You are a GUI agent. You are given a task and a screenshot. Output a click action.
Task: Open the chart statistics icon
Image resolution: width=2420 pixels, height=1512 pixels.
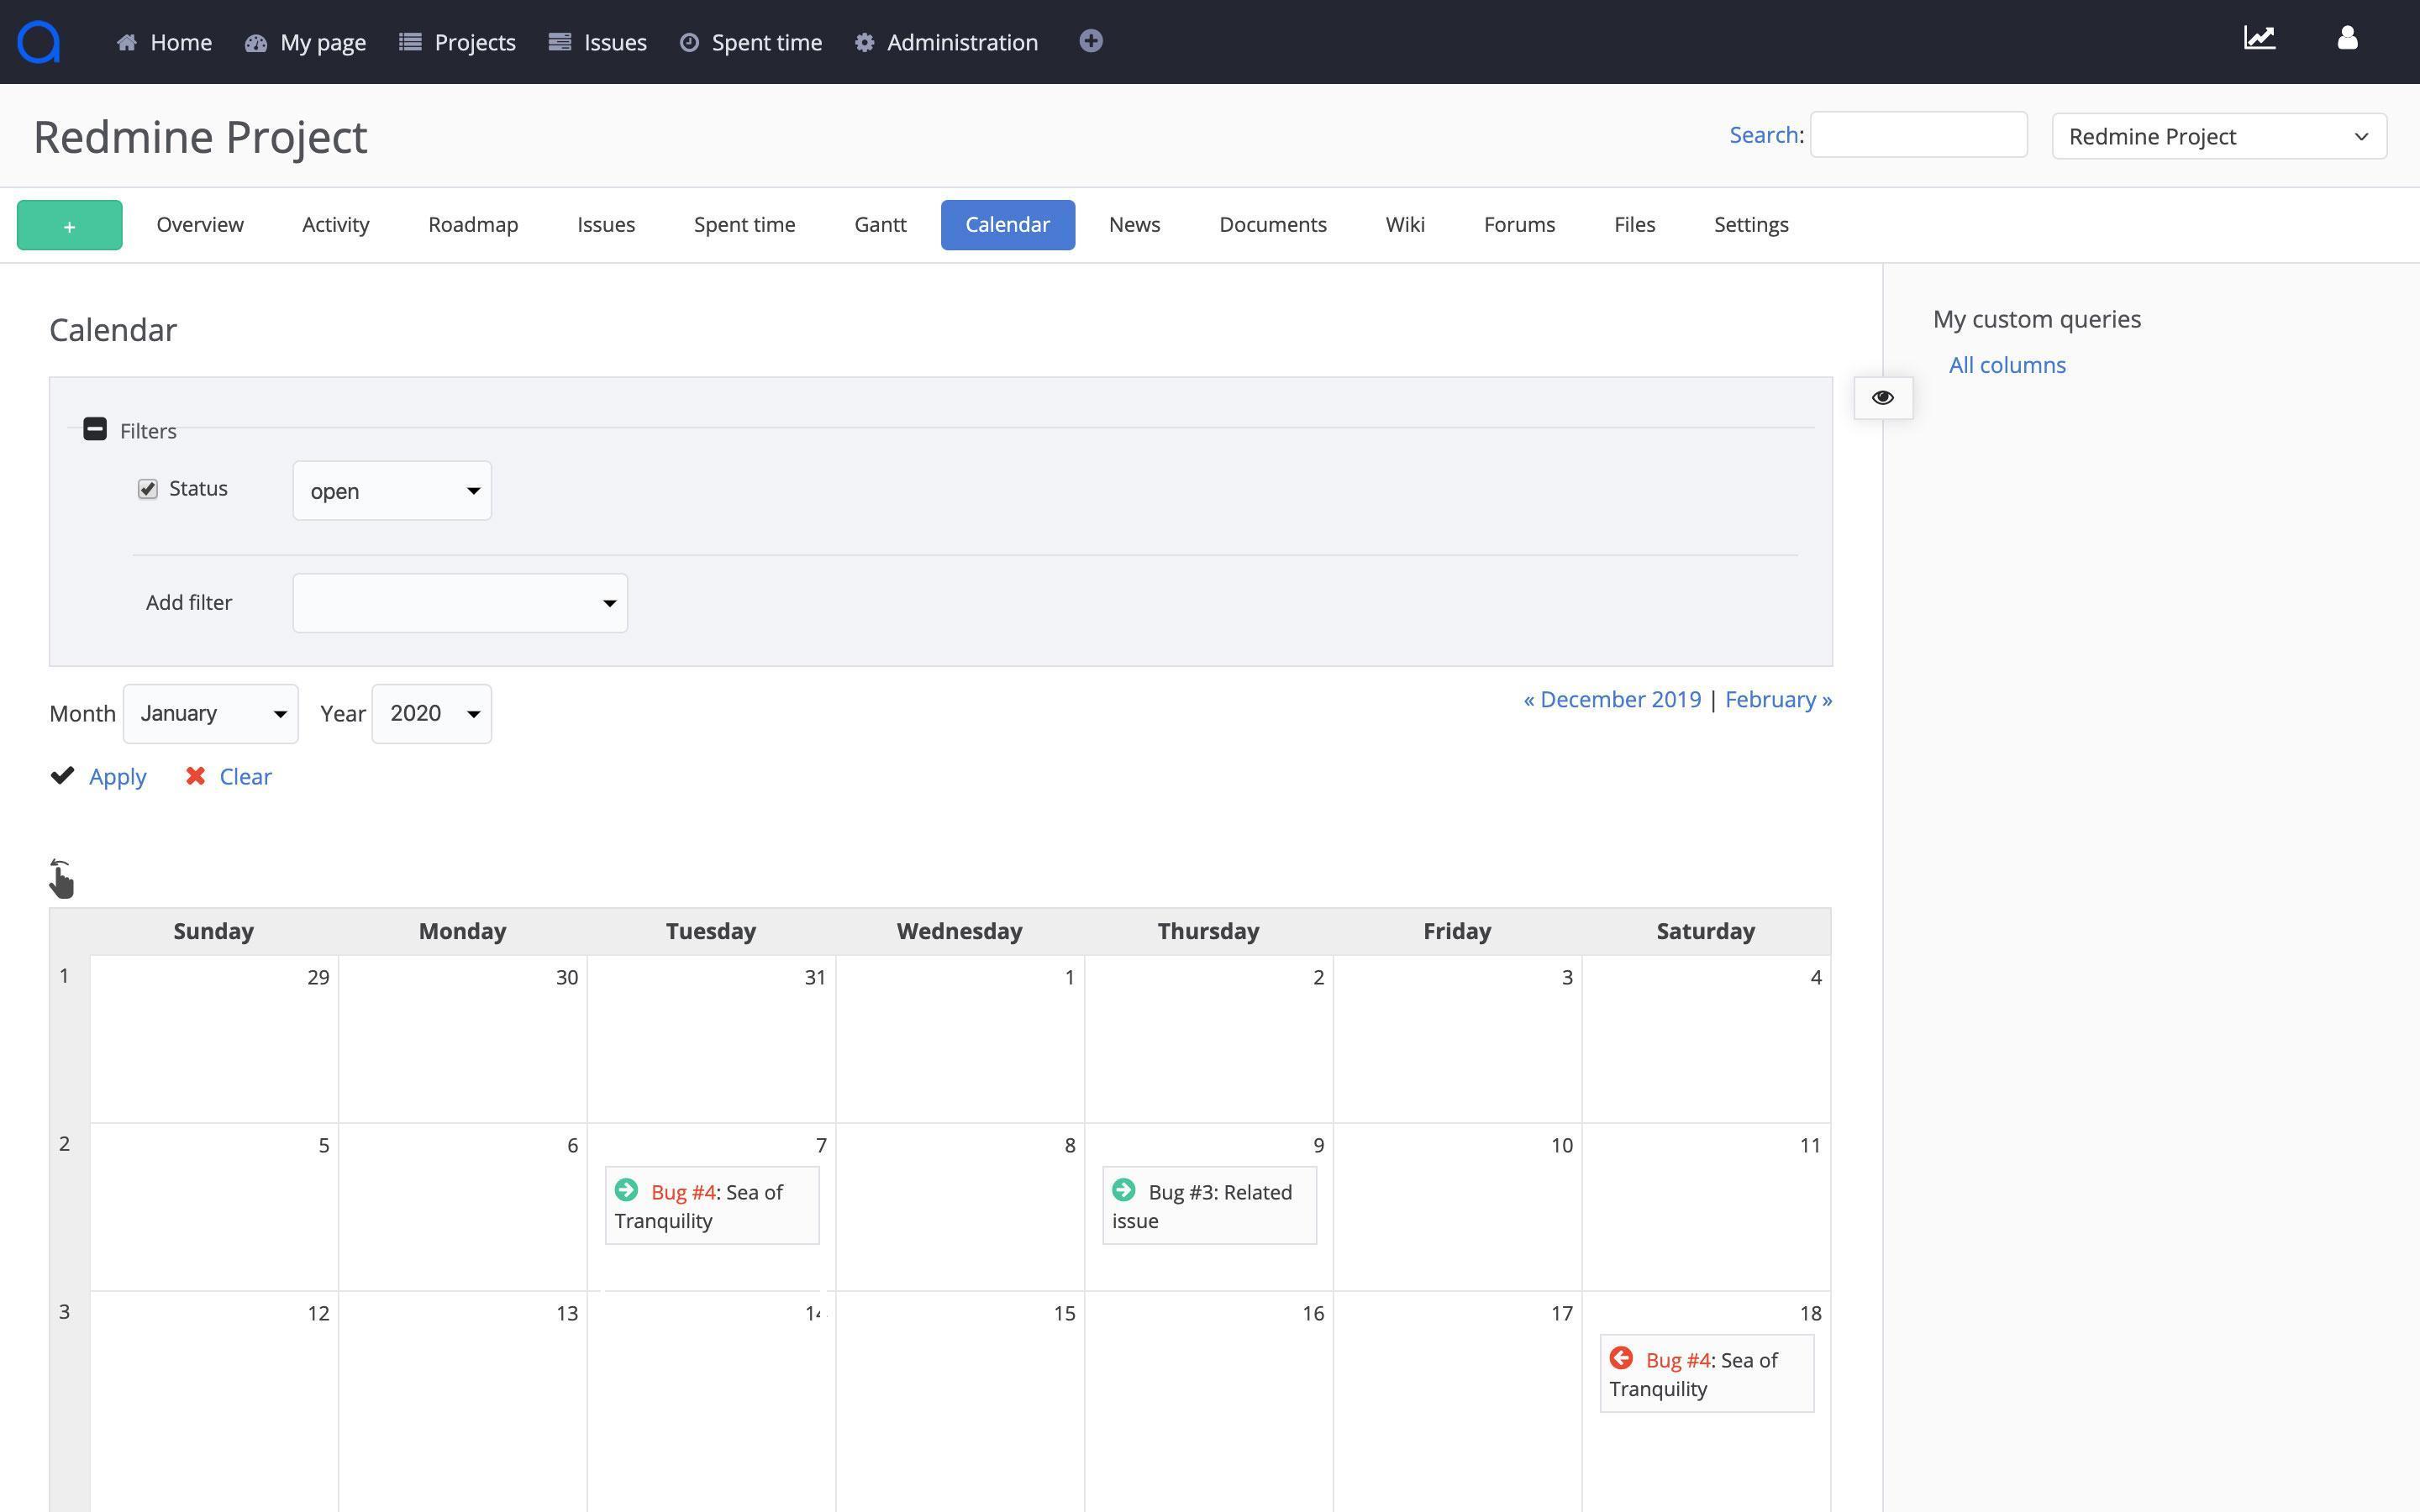(2260, 38)
